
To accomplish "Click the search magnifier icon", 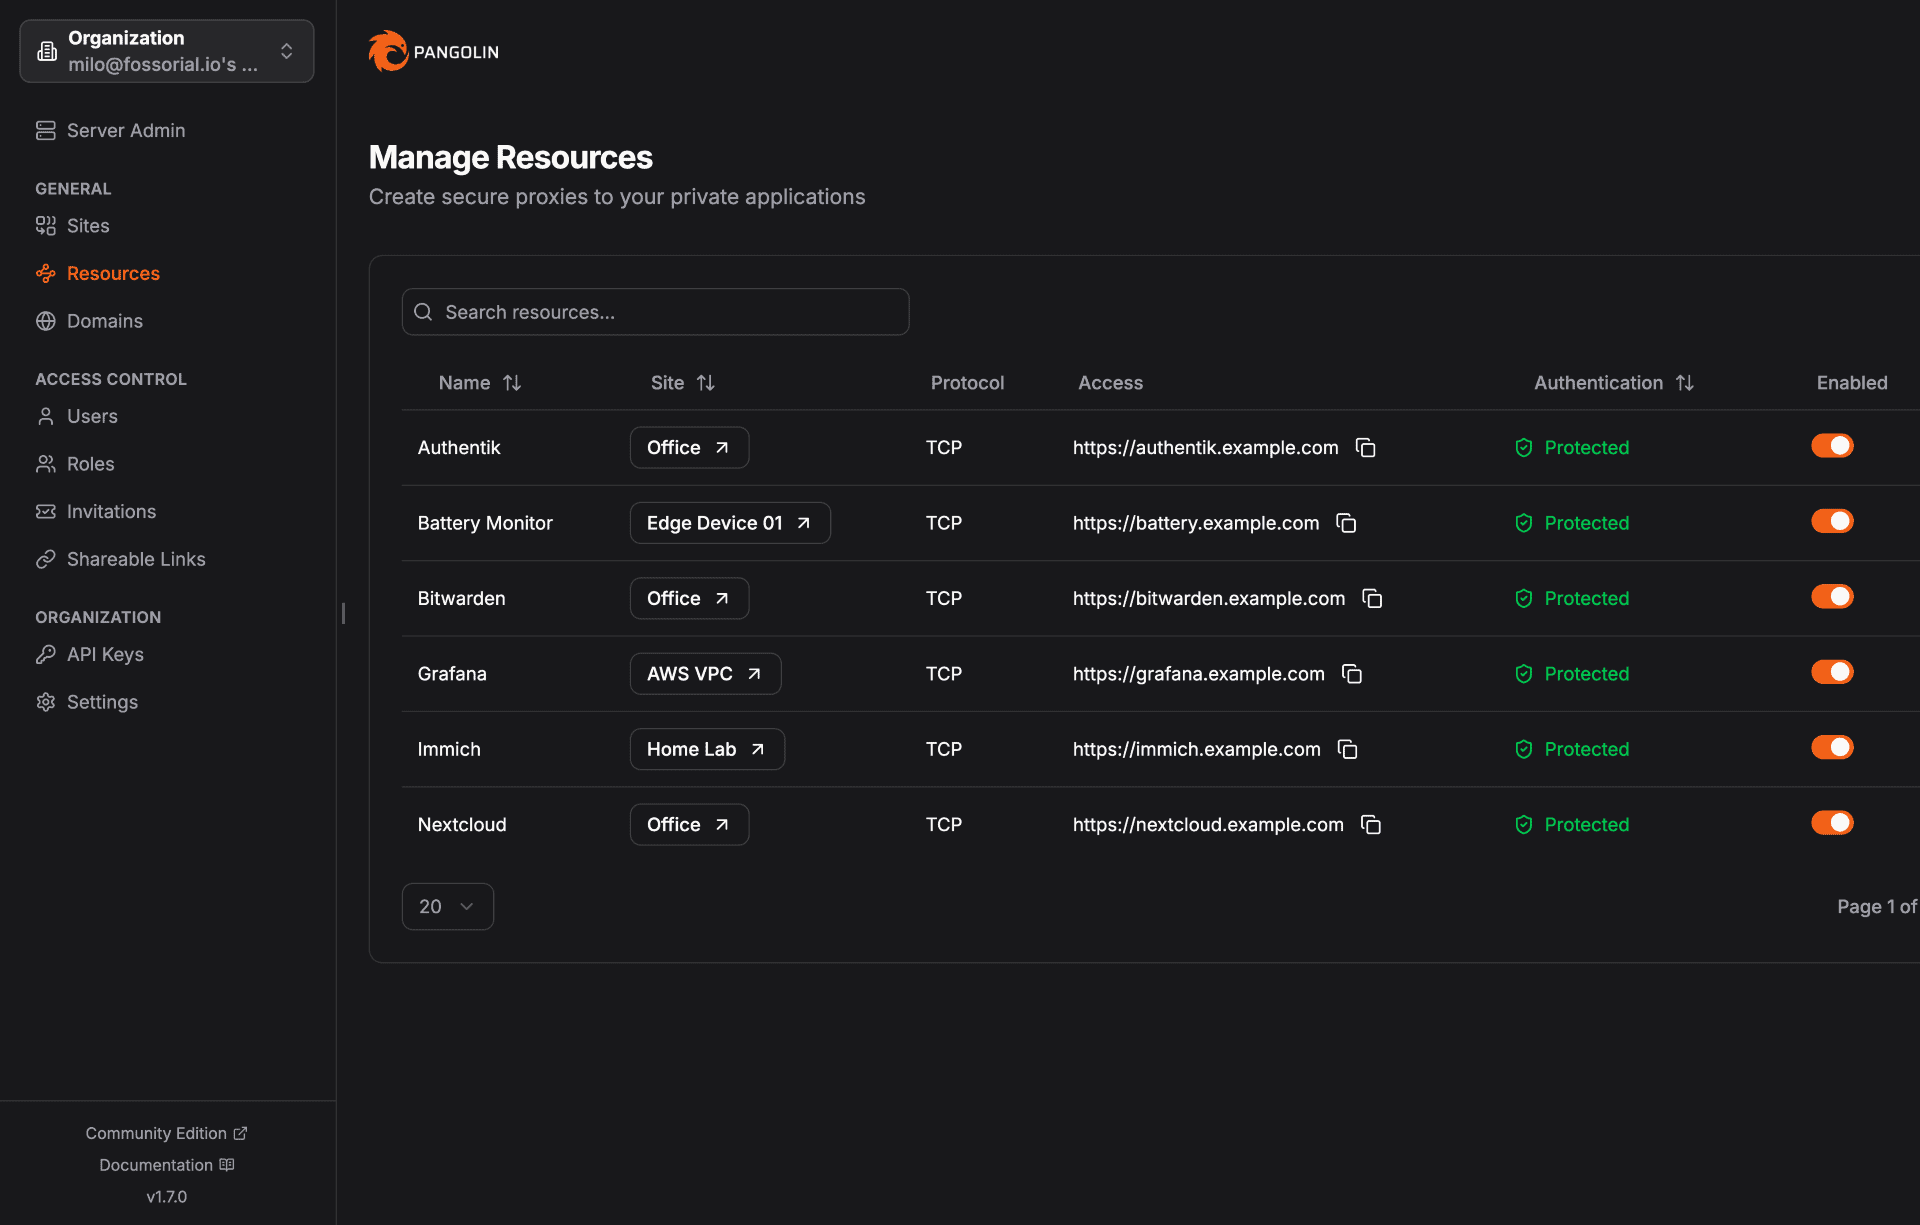I will (x=423, y=312).
